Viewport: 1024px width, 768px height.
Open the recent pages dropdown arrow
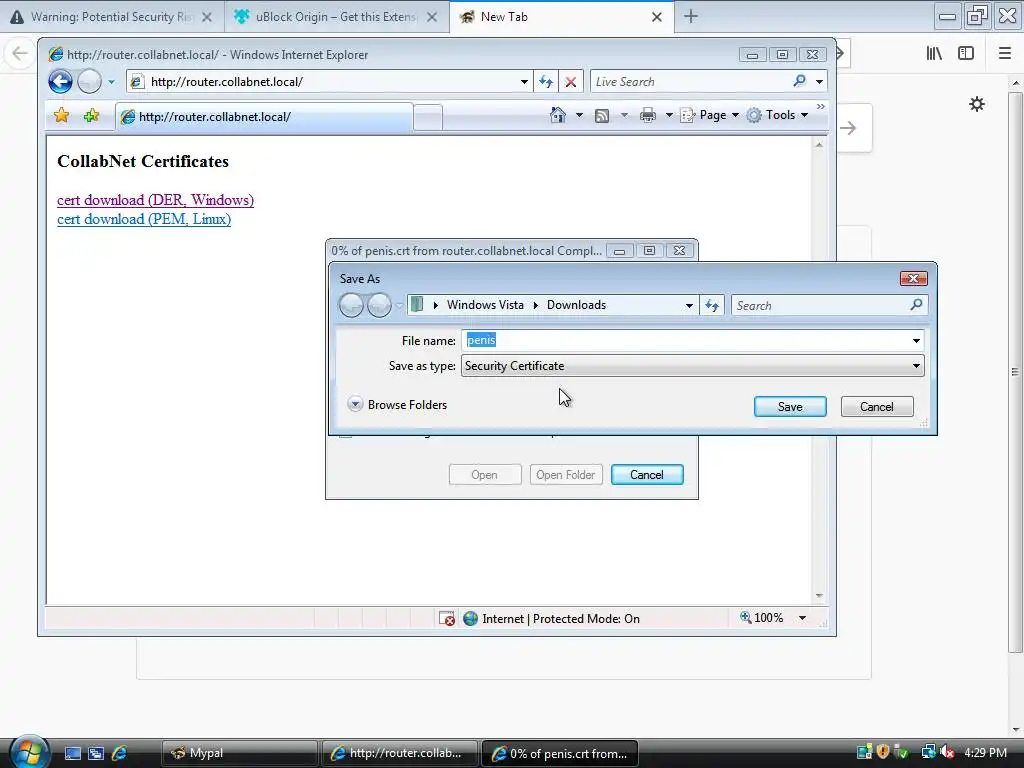click(111, 82)
